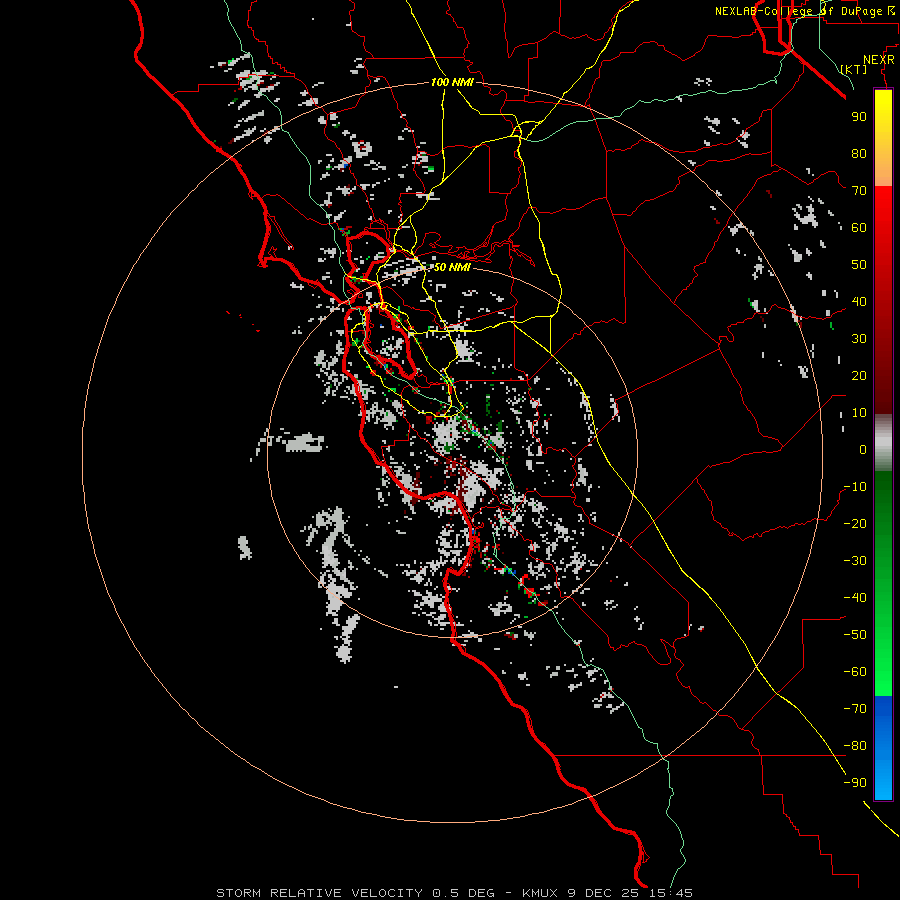
Task: Select the -60 value on velocity scale
Action: coord(855,672)
